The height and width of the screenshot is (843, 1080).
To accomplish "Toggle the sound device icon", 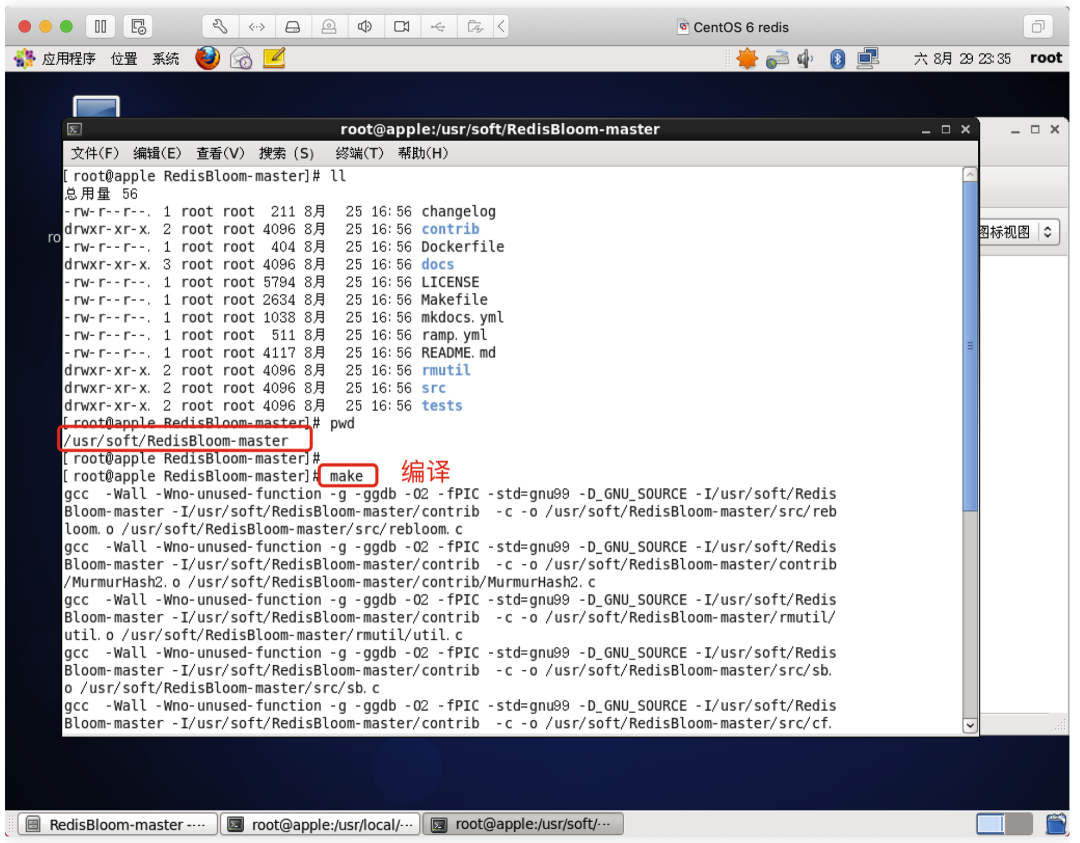I will click(x=365, y=27).
